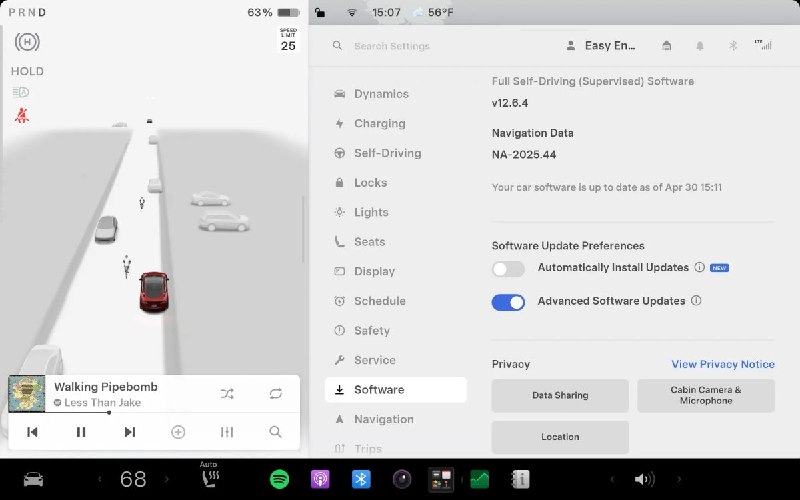
Task: Click the parking brake hold icon
Action: click(x=27, y=42)
